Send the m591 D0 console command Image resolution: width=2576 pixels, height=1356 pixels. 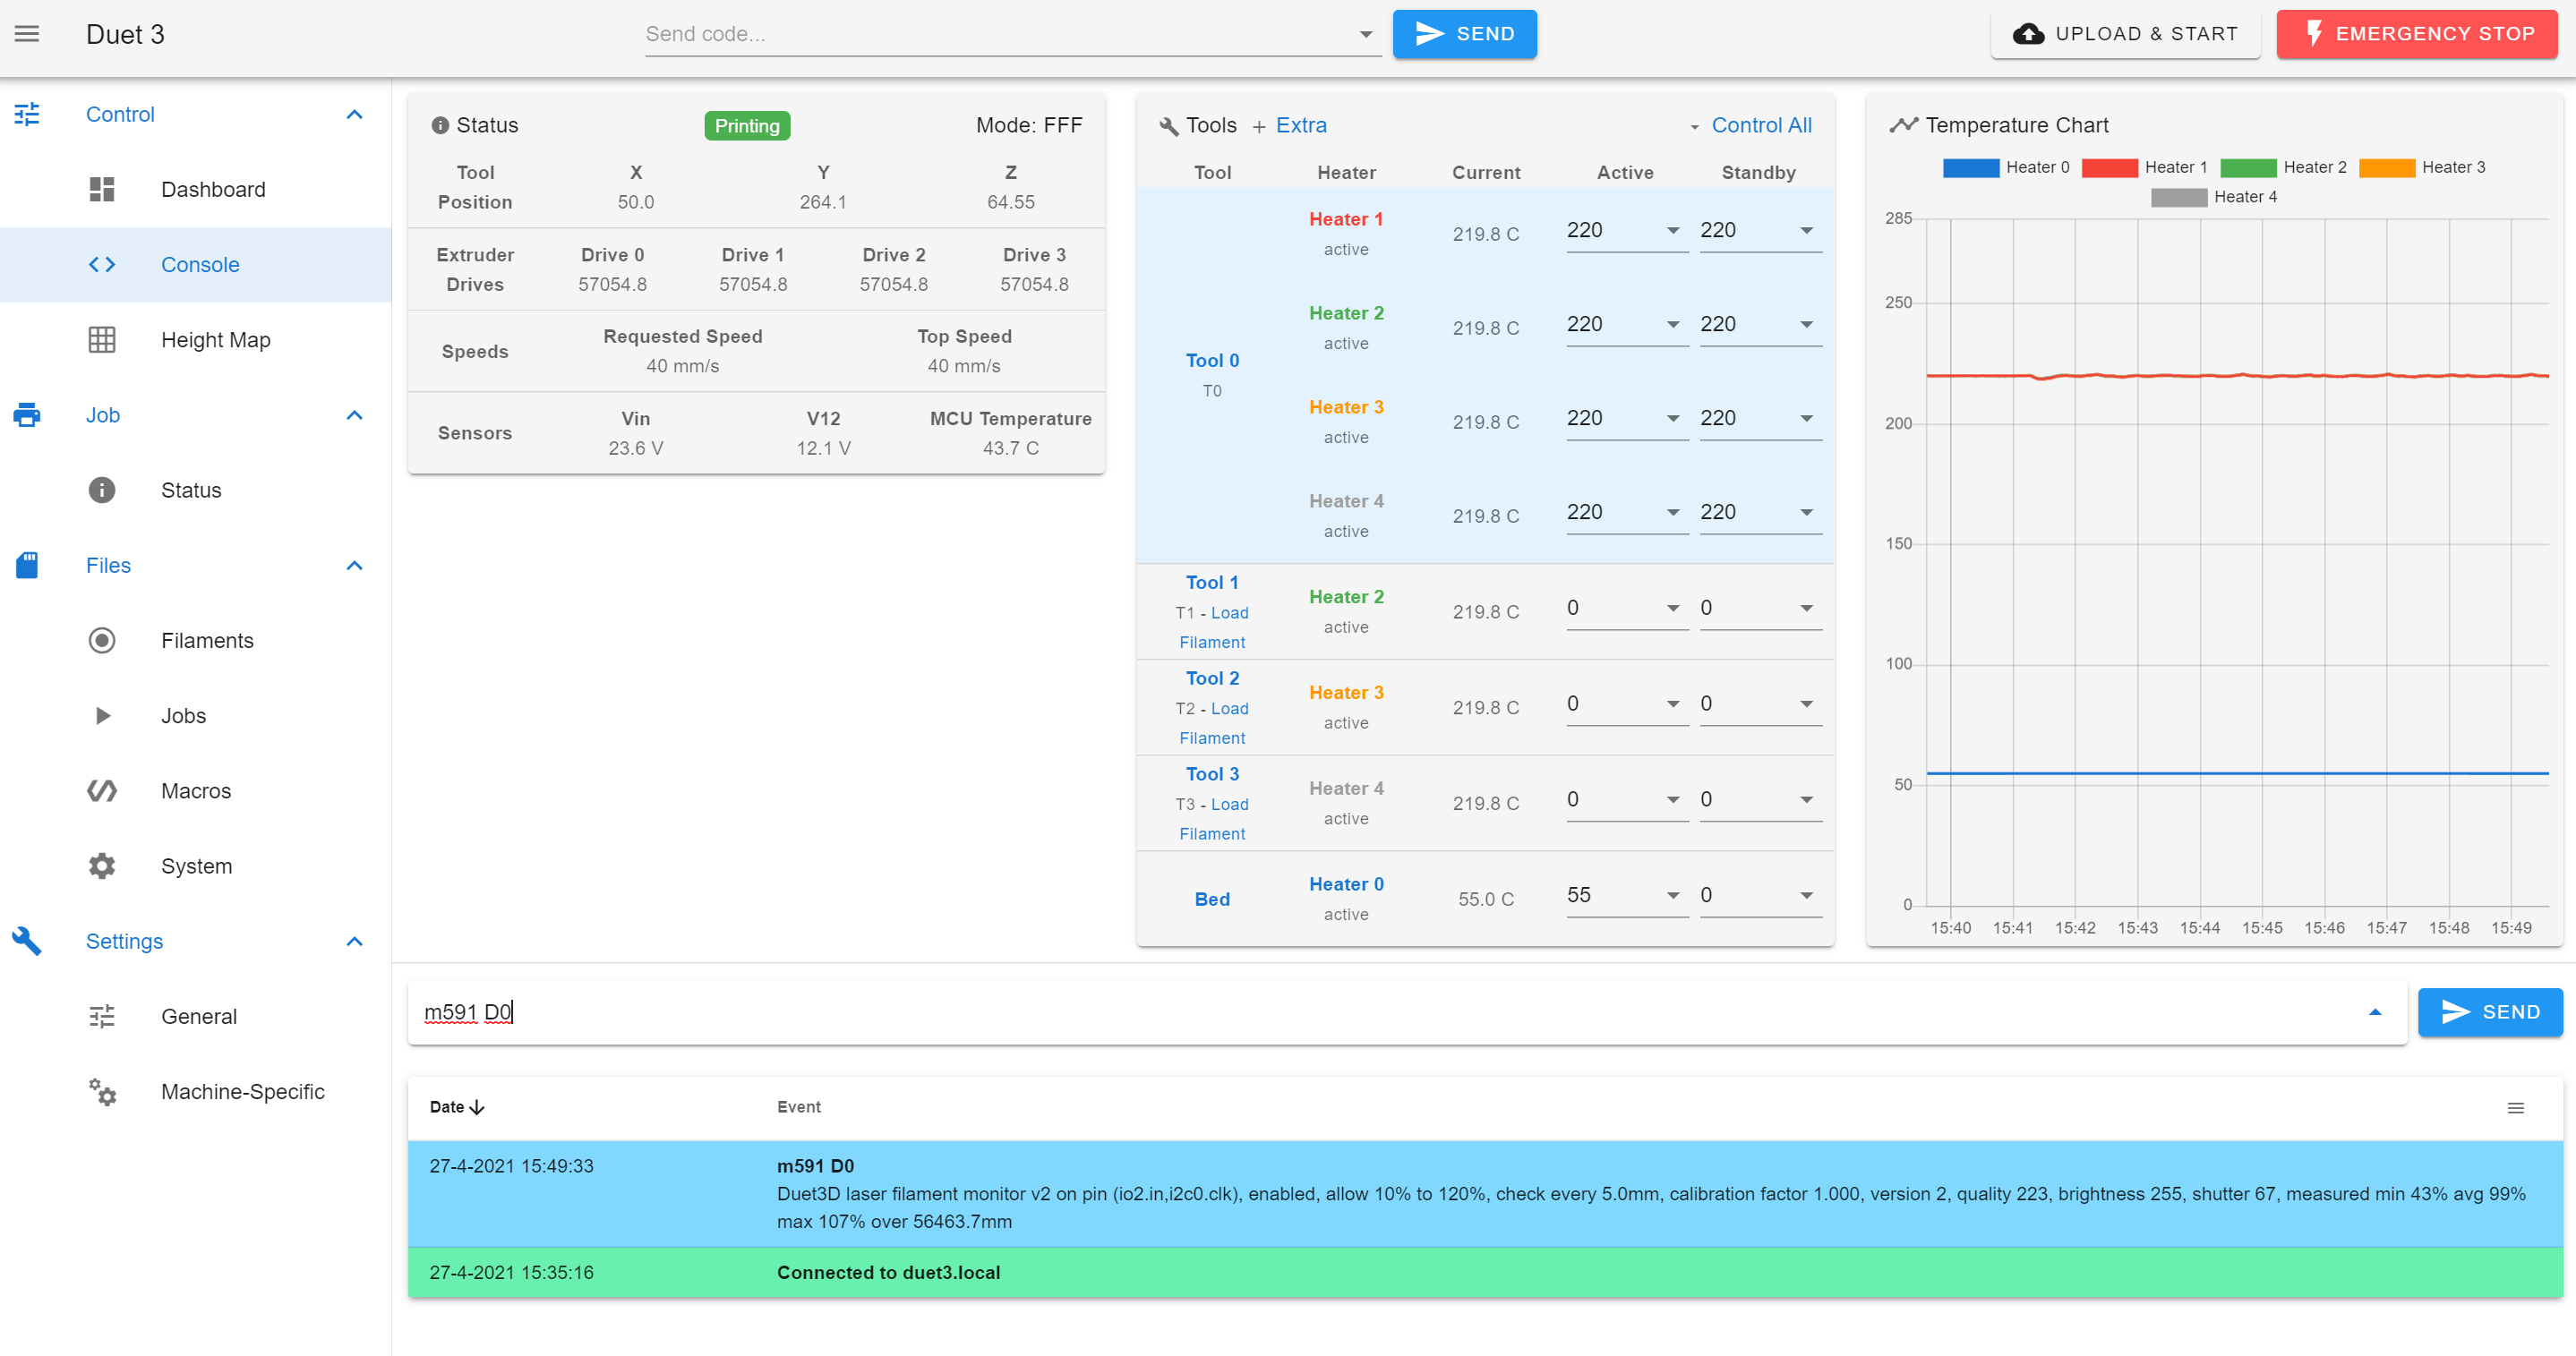click(2489, 1012)
